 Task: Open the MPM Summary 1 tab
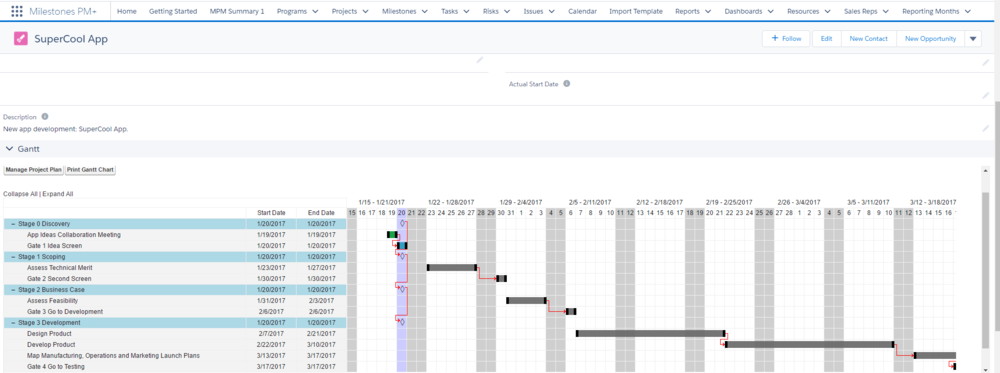(x=237, y=11)
